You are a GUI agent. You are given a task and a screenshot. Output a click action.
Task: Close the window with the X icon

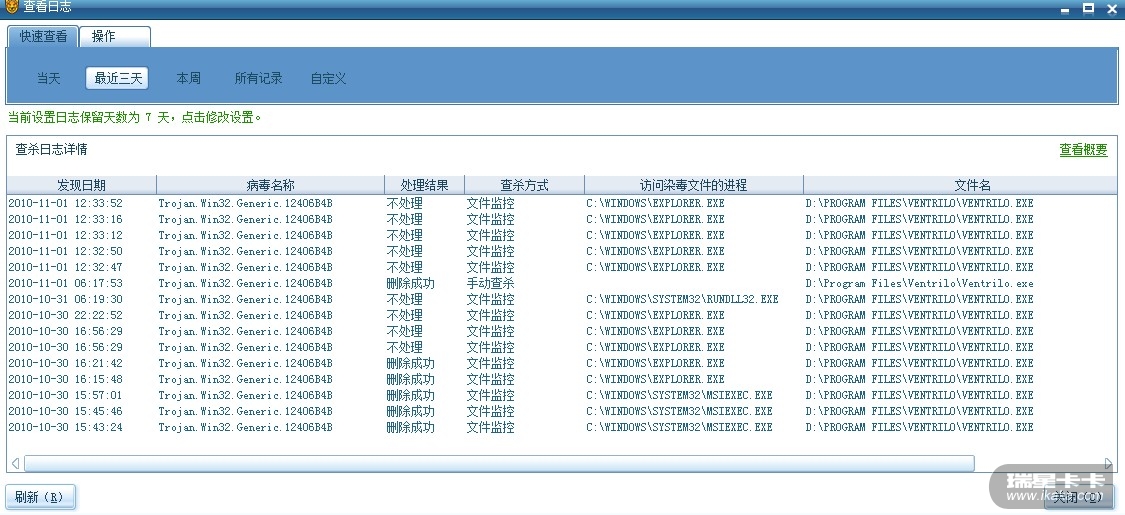click(1112, 9)
